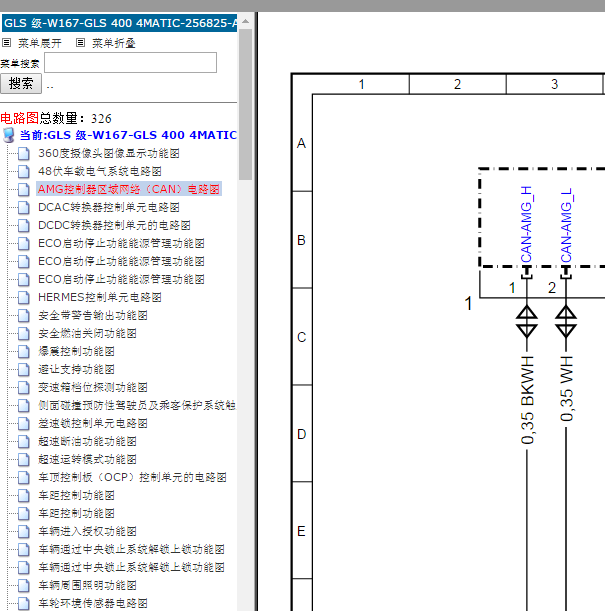The height and width of the screenshot is (611, 605).
Task: Open 安全燃油关闭功能图
Action: point(87,334)
